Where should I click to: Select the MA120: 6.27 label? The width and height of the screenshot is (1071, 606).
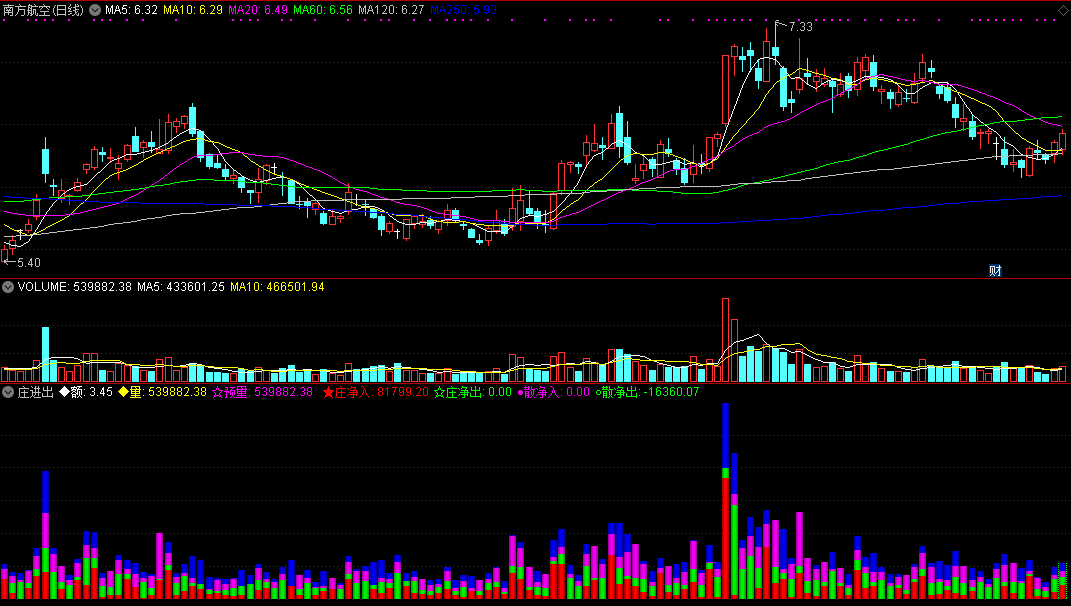391,10
